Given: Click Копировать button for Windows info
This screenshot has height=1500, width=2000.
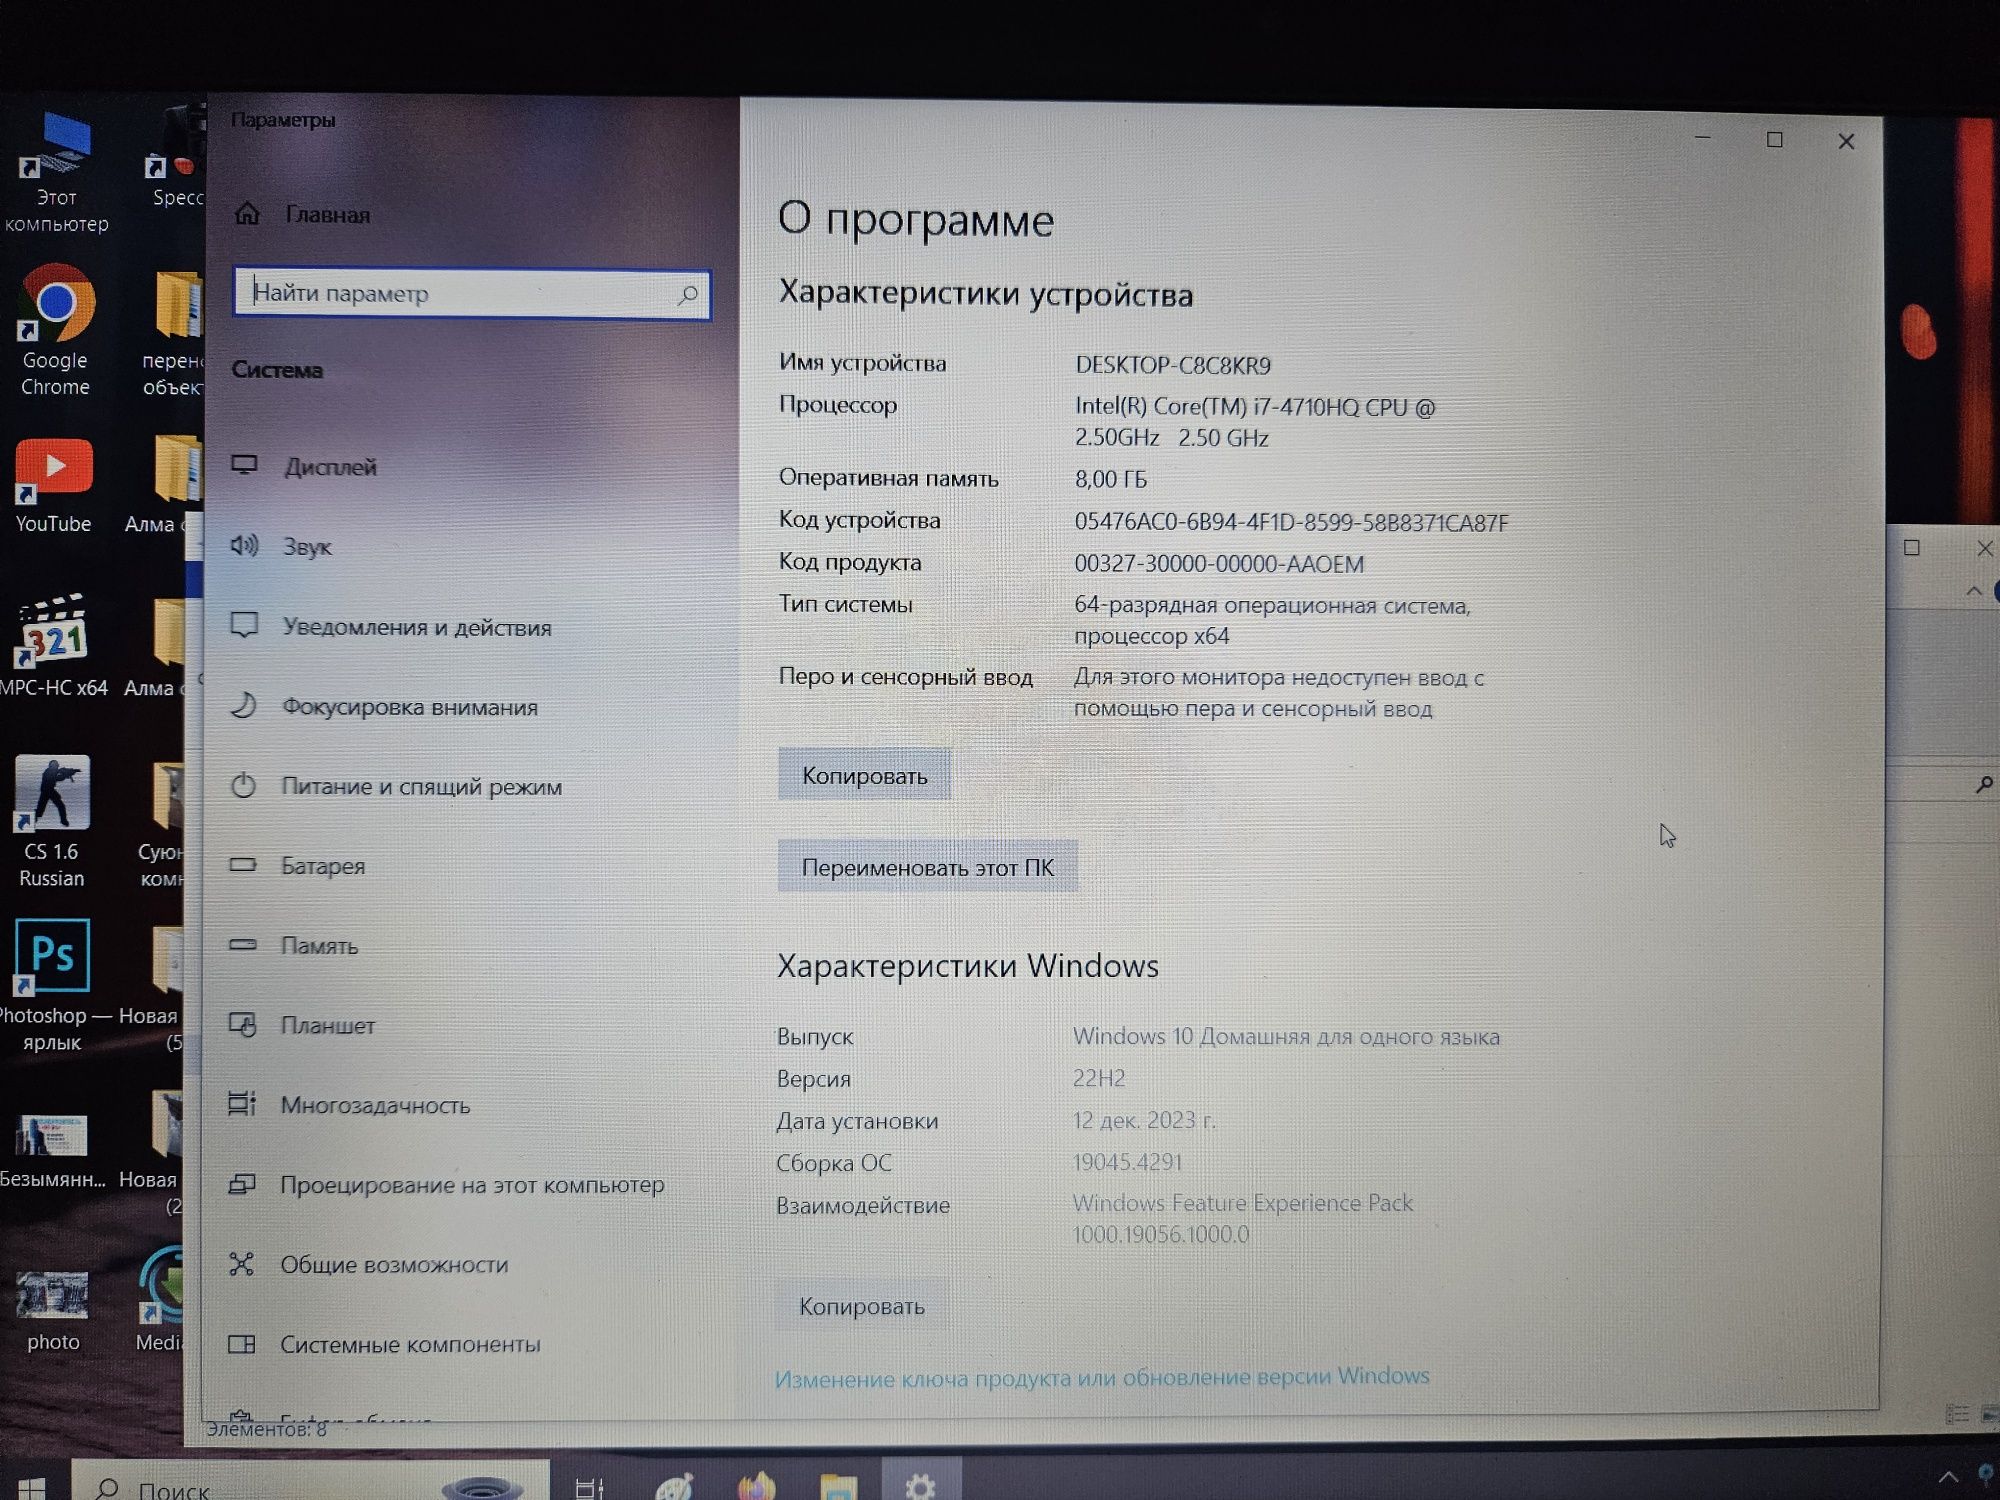Looking at the screenshot, I should pyautogui.click(x=865, y=1306).
